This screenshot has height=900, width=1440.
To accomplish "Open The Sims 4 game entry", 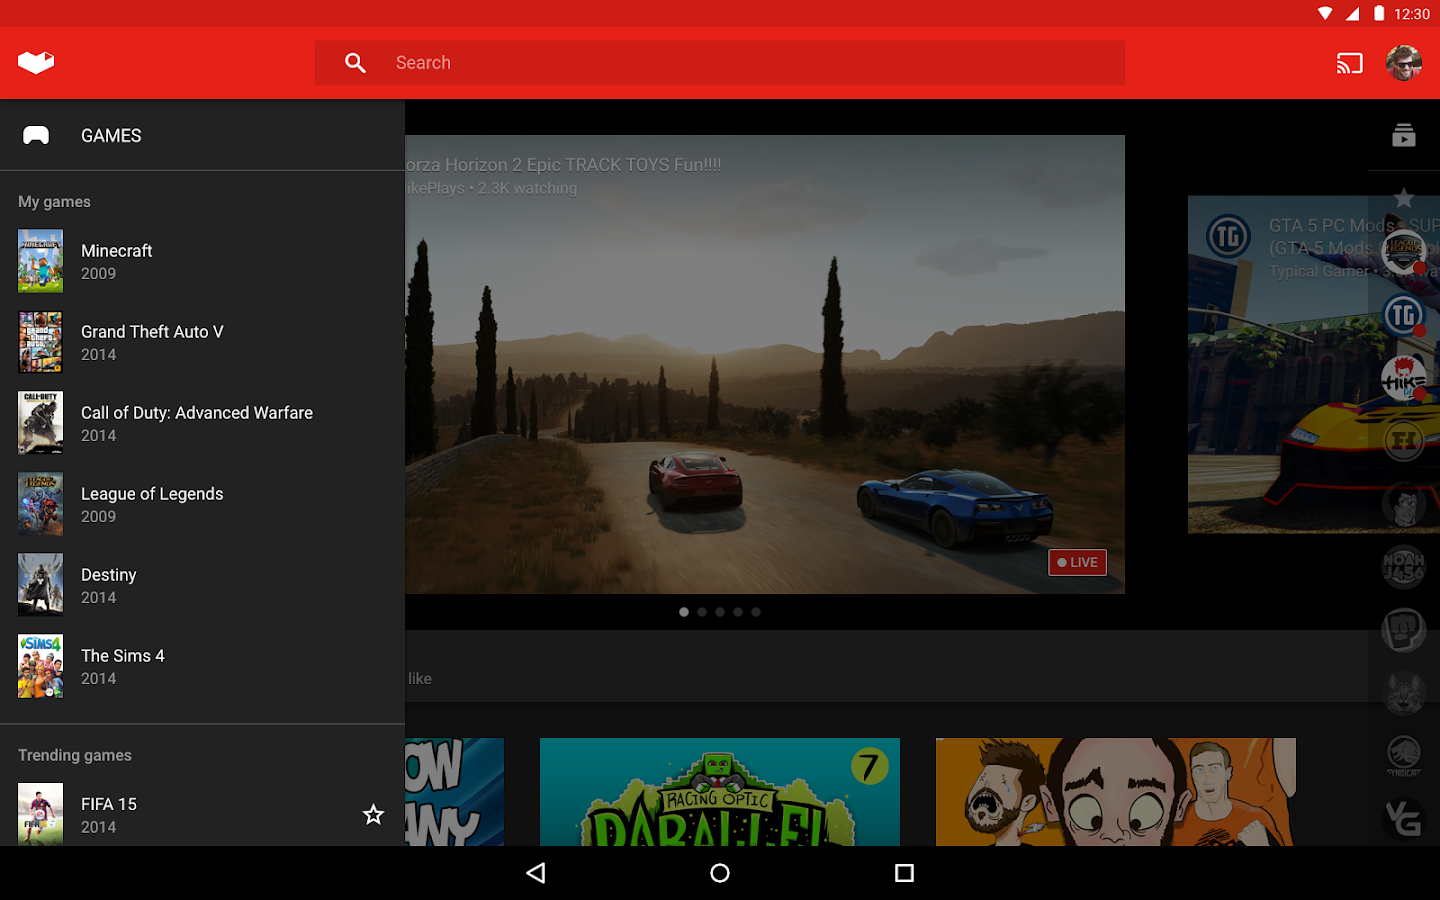I will coord(202,666).
